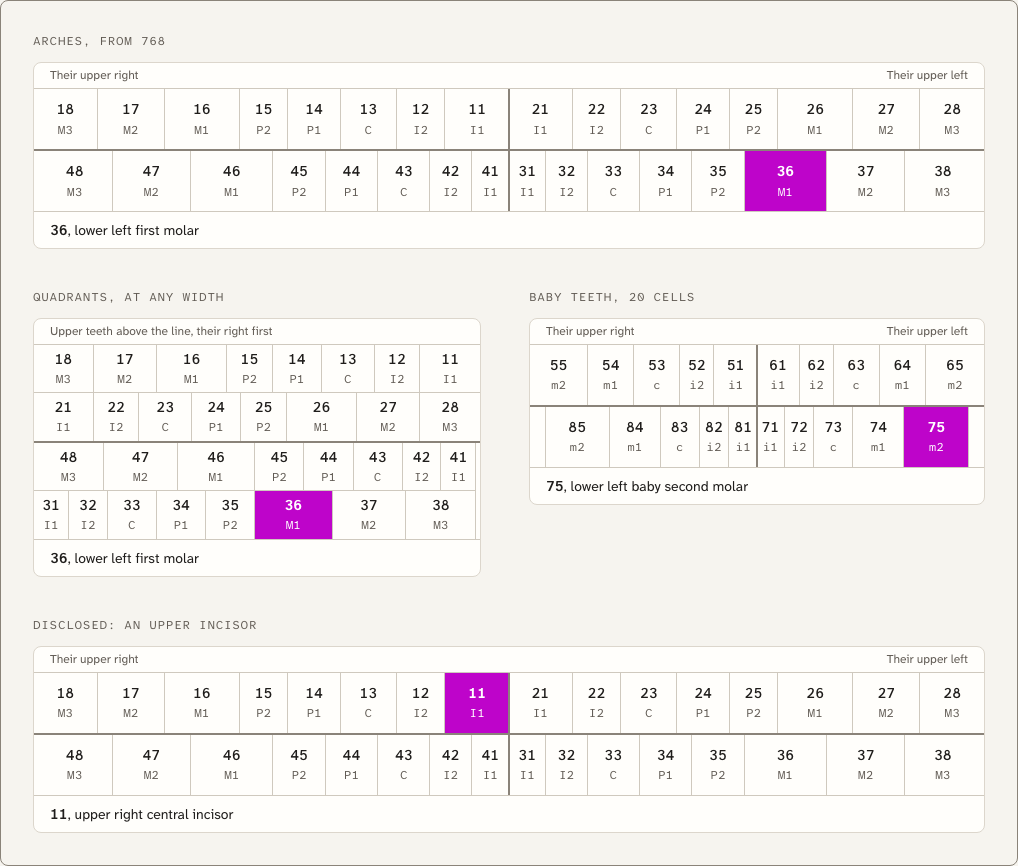Choose tooth 28 M3 in Arches chart
1018x866 pixels.
coord(952,119)
